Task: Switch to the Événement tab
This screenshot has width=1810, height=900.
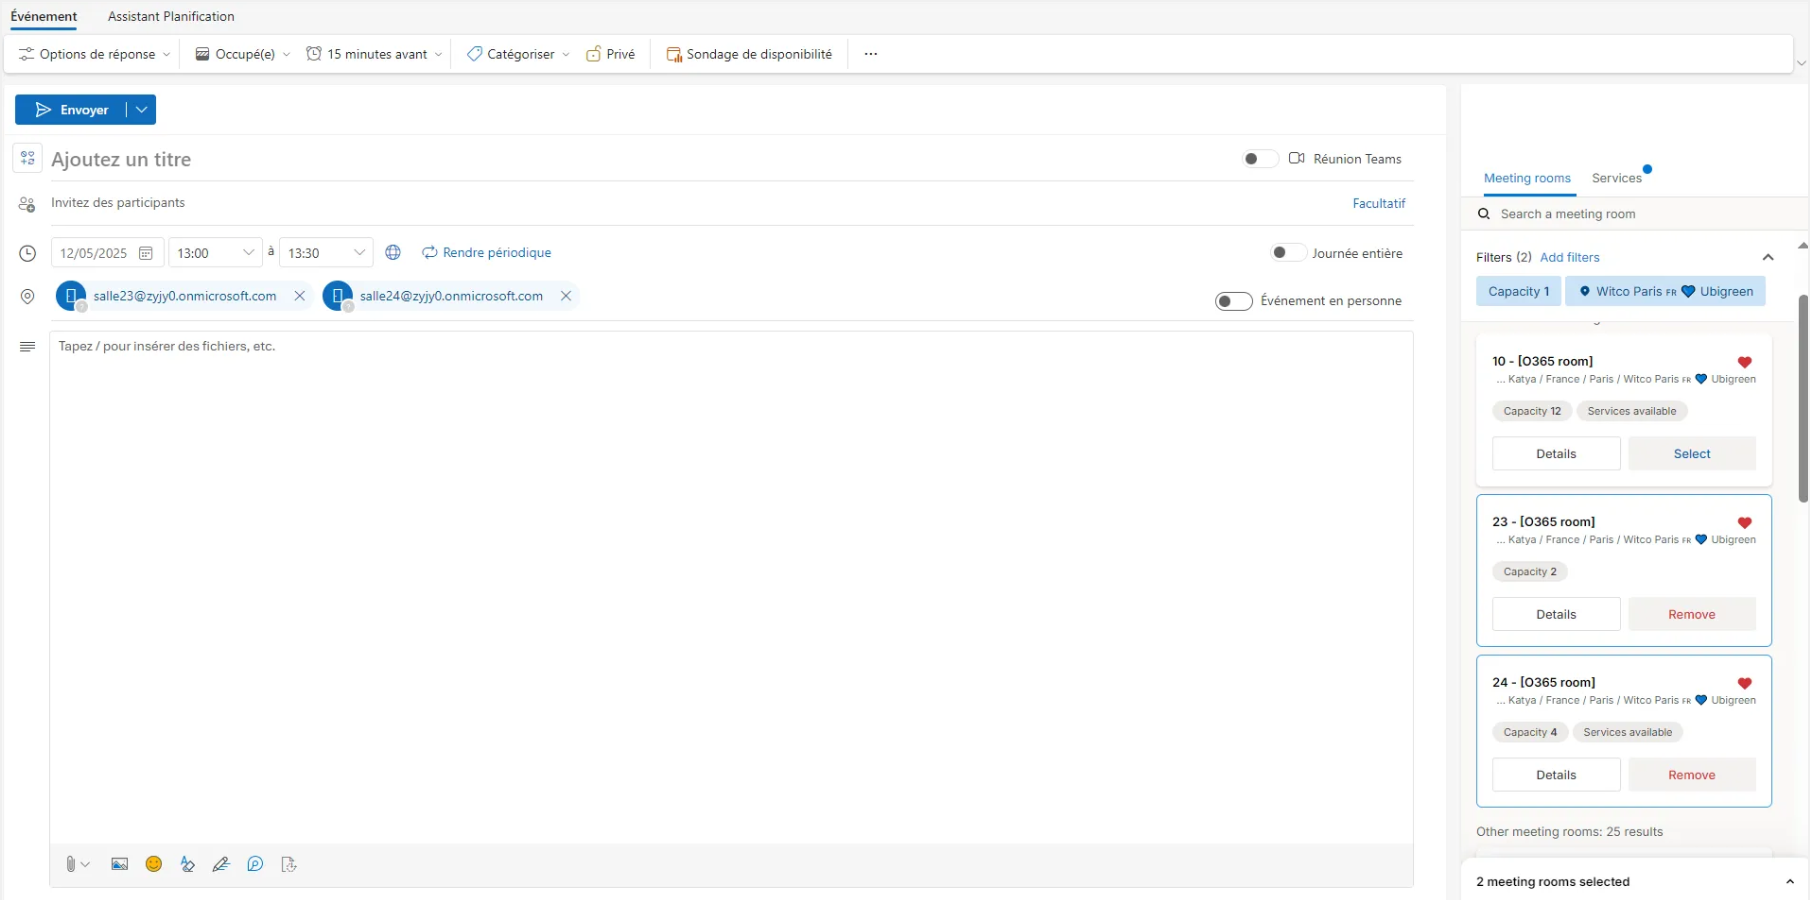Action: pos(44,16)
